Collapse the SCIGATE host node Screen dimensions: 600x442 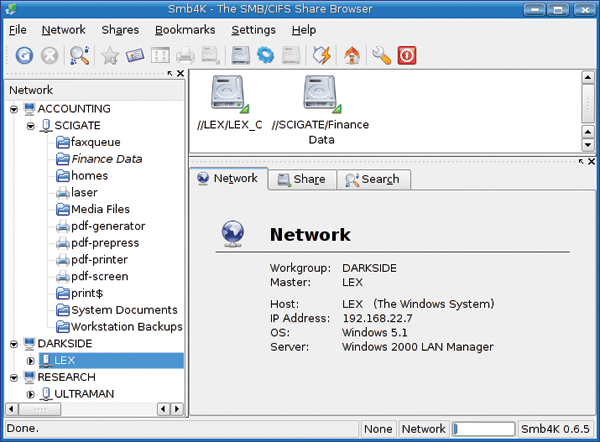[x=31, y=126]
